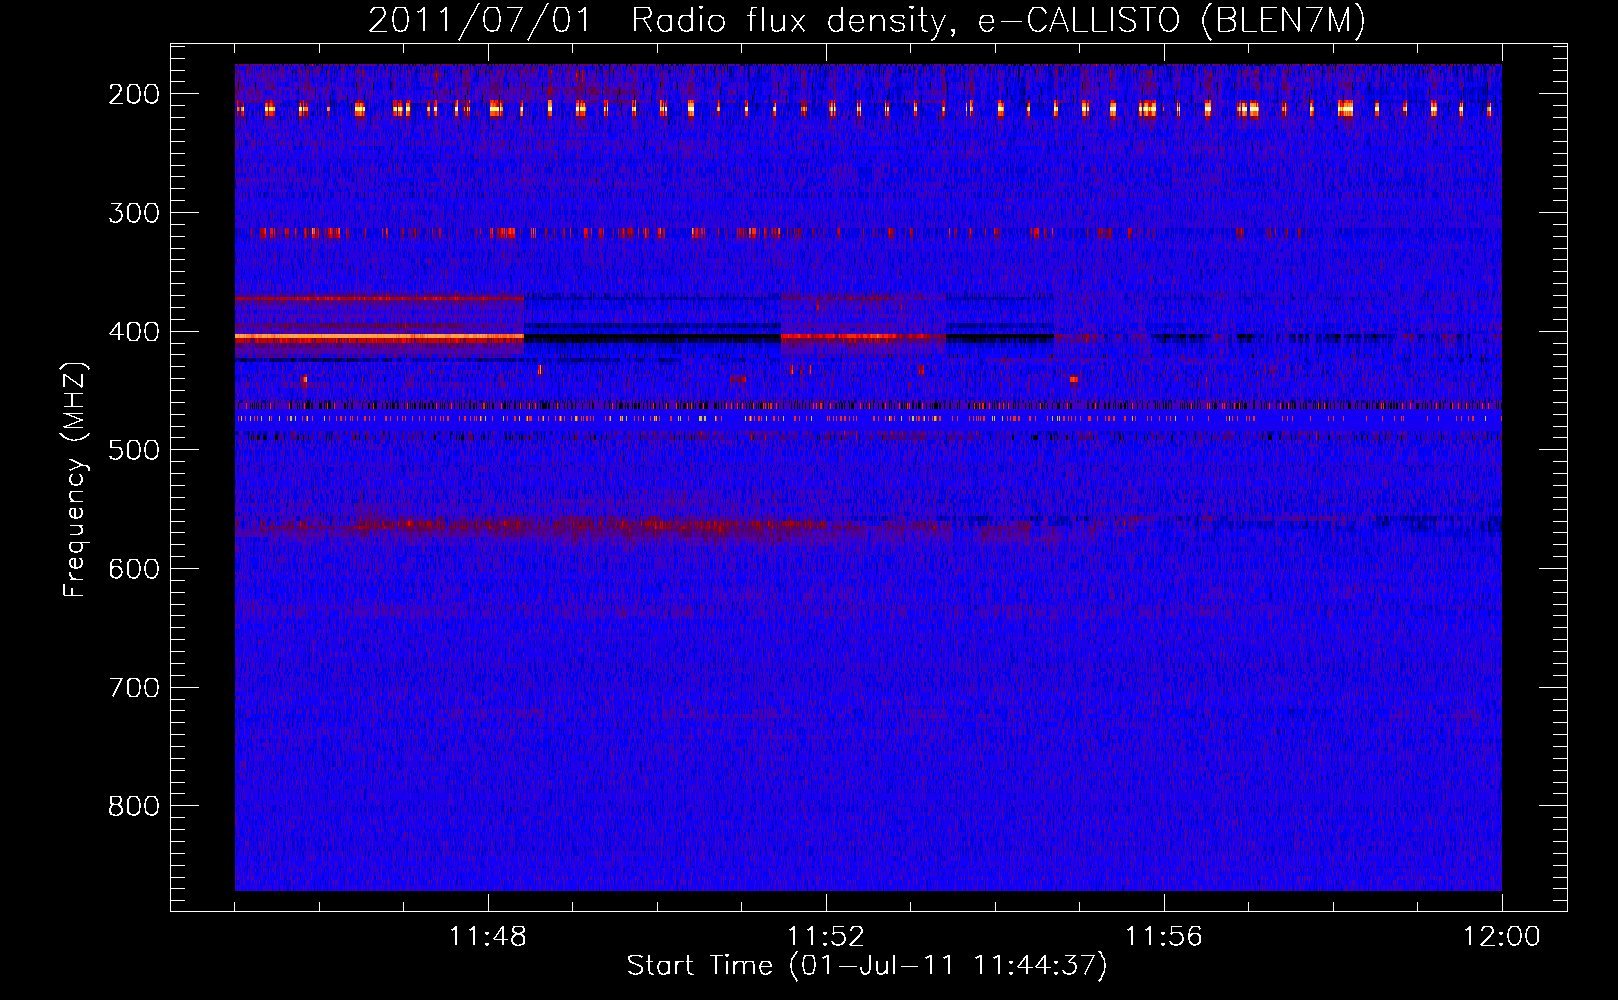Screen dimensions: 1618x1000
Task: Click the 400 frequency tick label
Action: [x=134, y=332]
